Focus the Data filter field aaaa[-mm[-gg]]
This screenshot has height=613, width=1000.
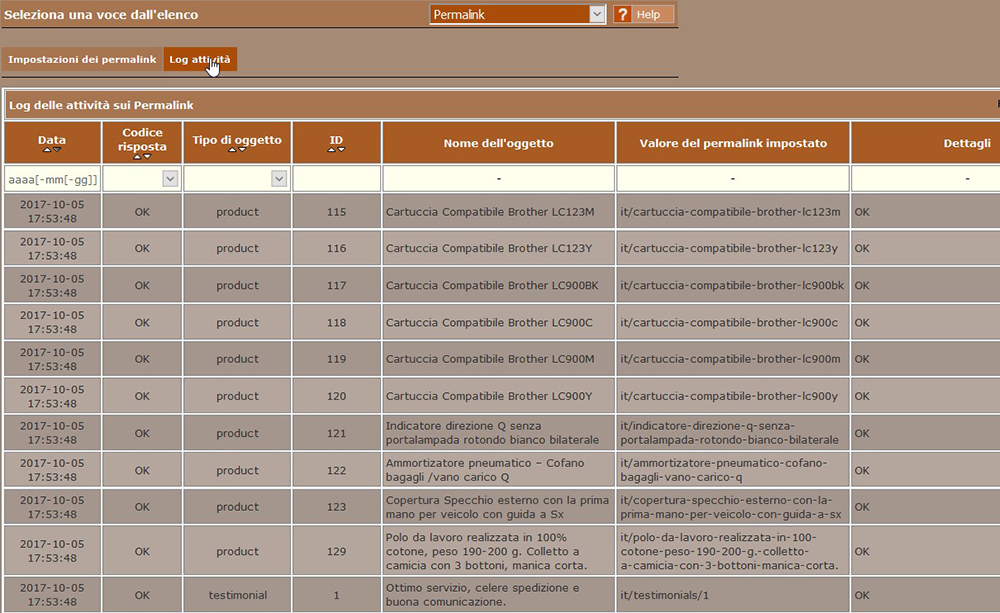(x=52, y=179)
